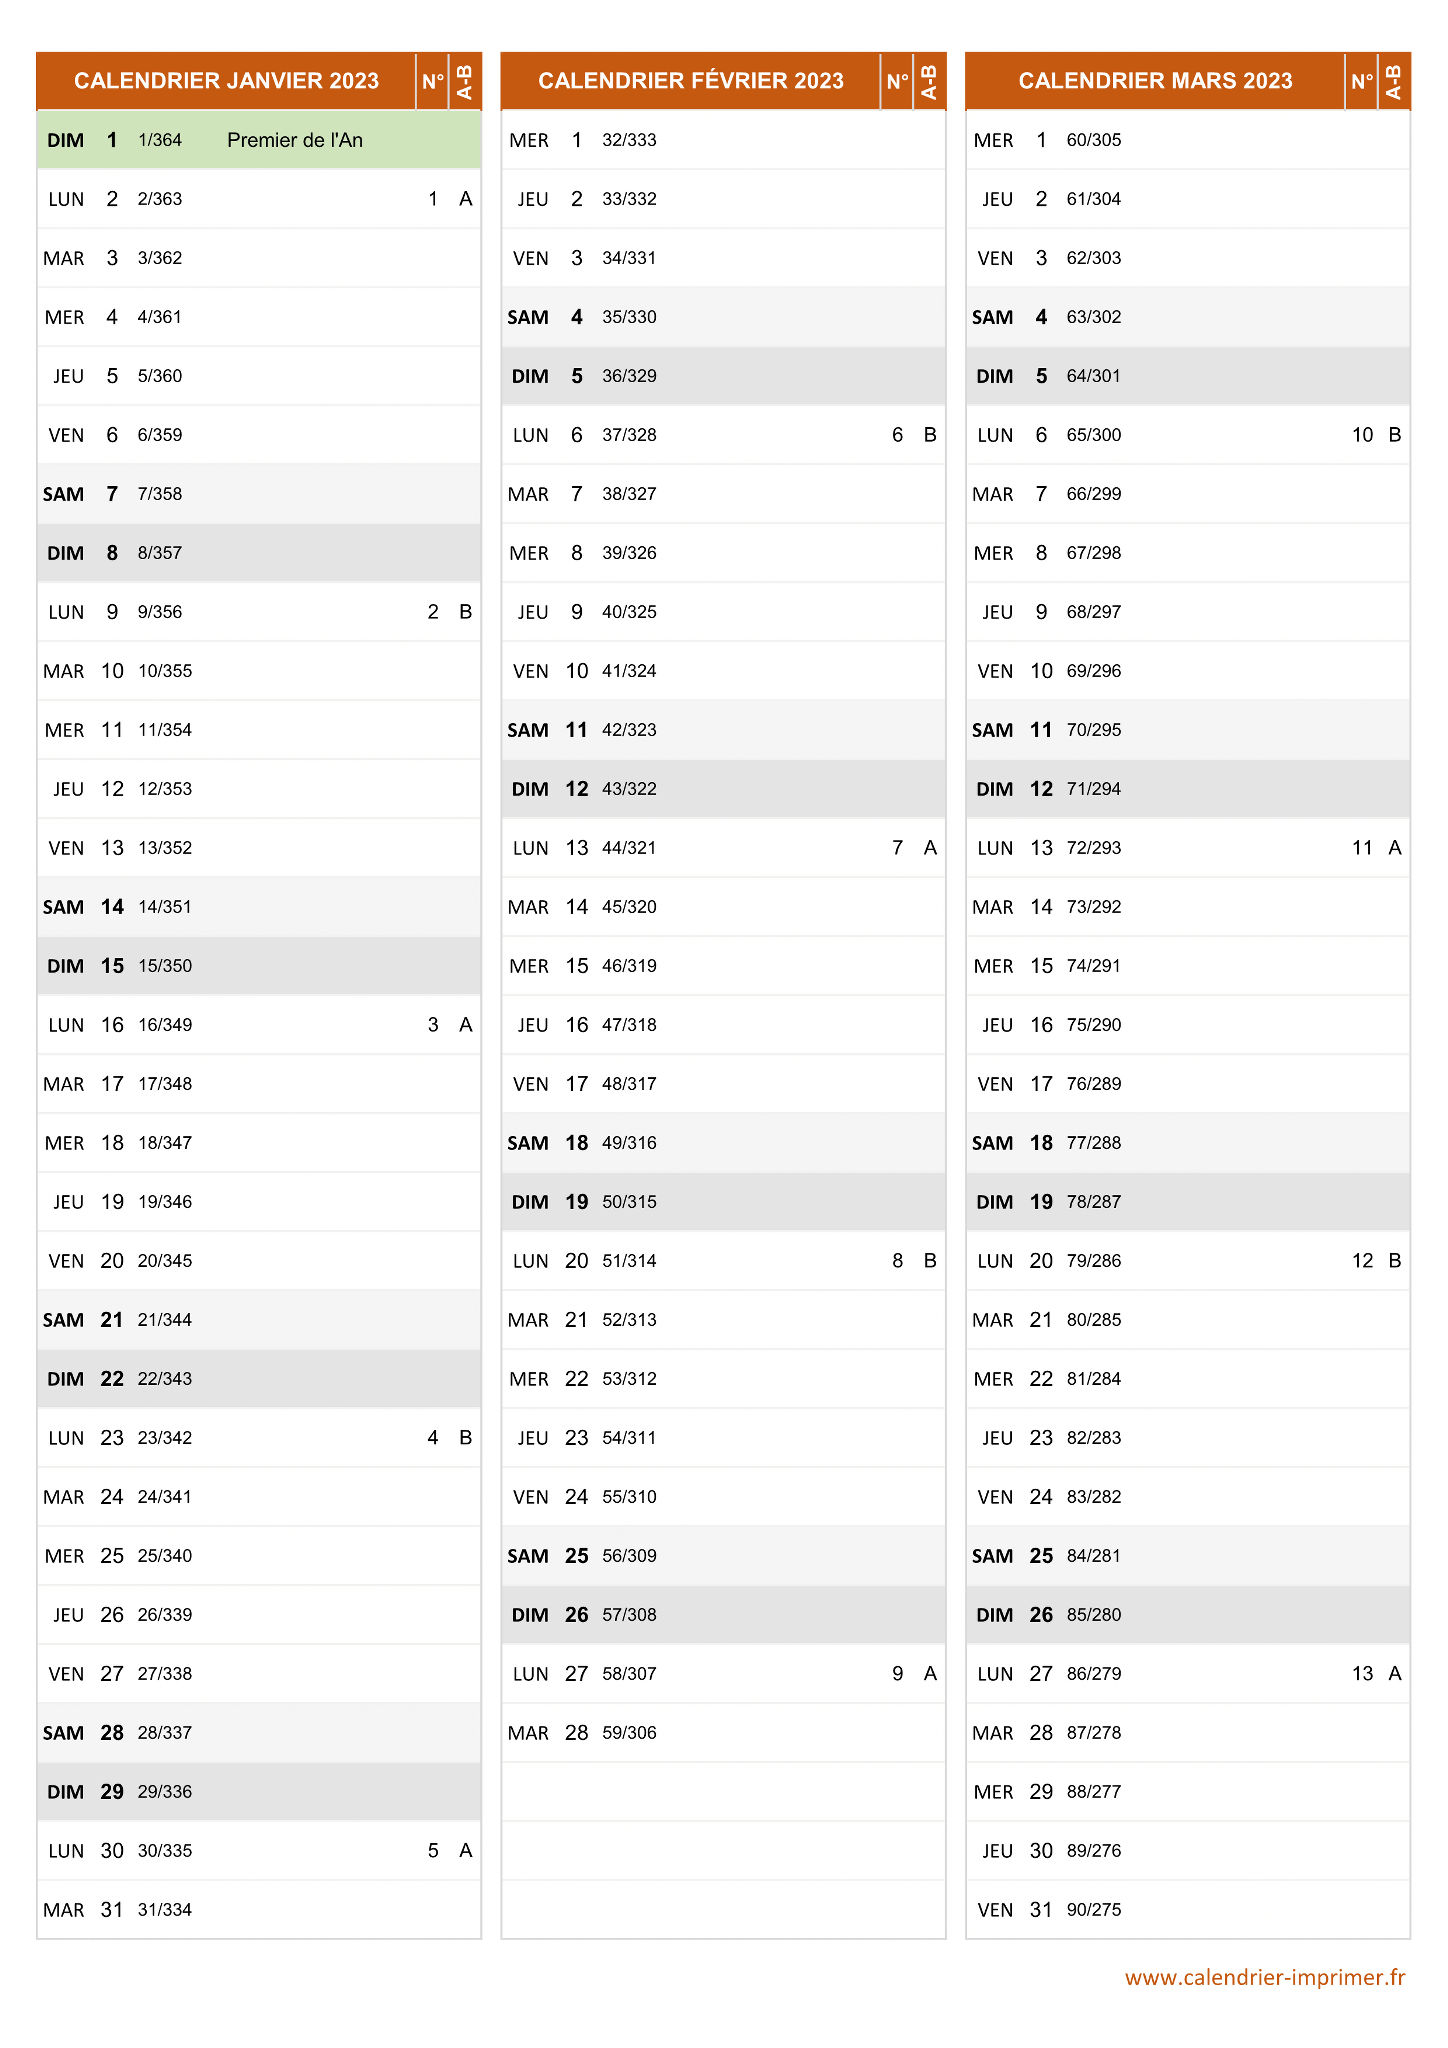Click the N° column header in January
Screen dimensions: 1448x2048
(433, 81)
